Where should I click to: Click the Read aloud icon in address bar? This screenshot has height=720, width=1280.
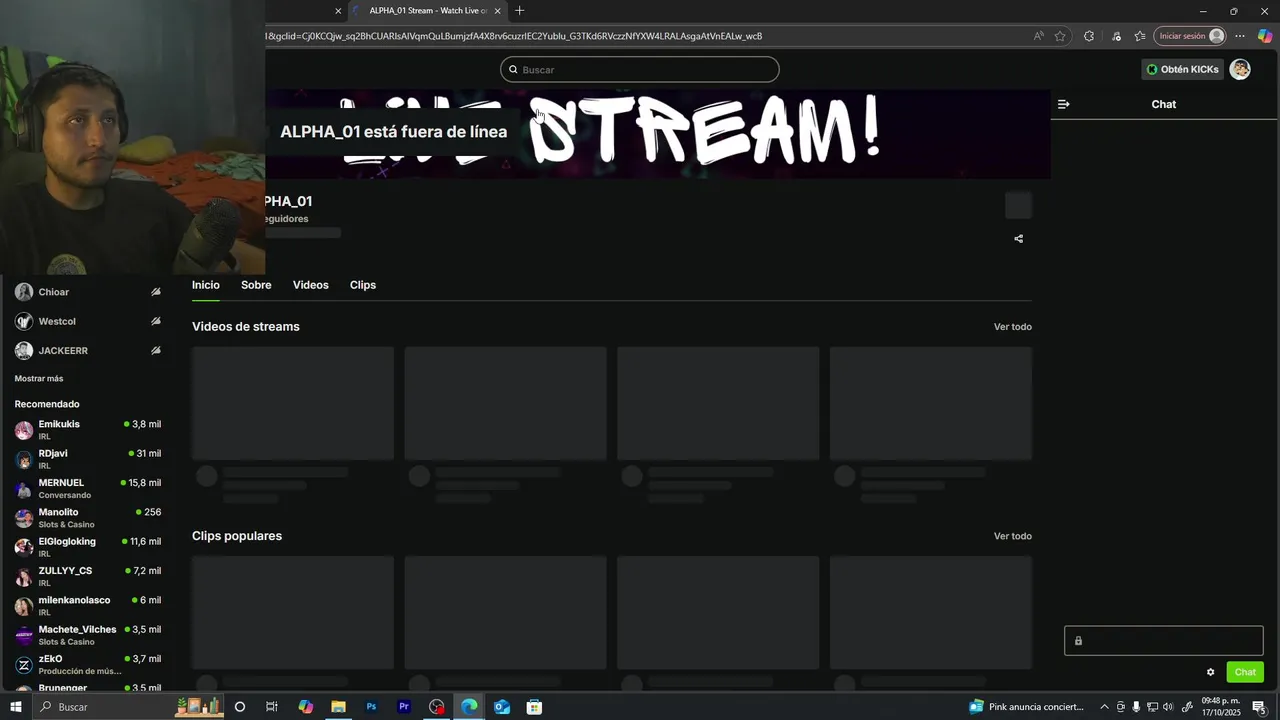(1039, 36)
